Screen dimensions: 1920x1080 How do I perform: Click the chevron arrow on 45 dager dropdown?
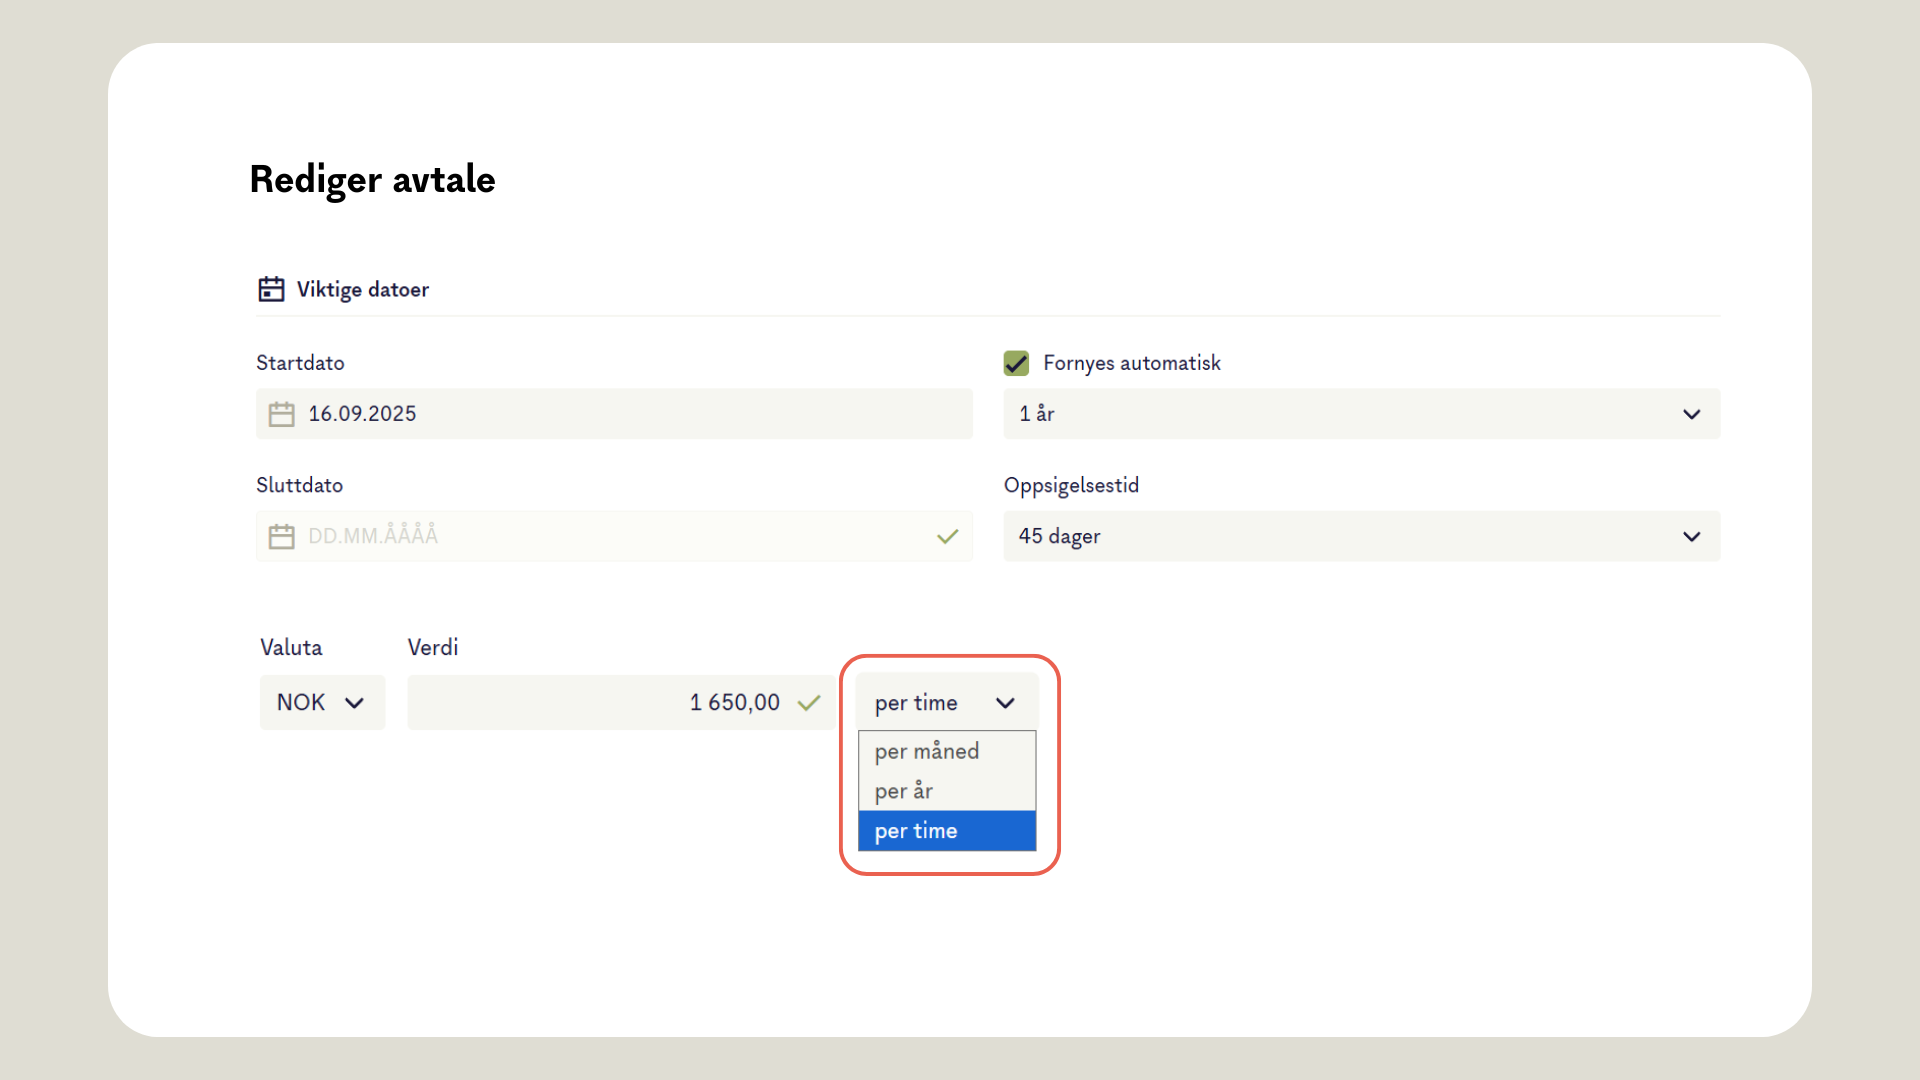coord(1691,537)
